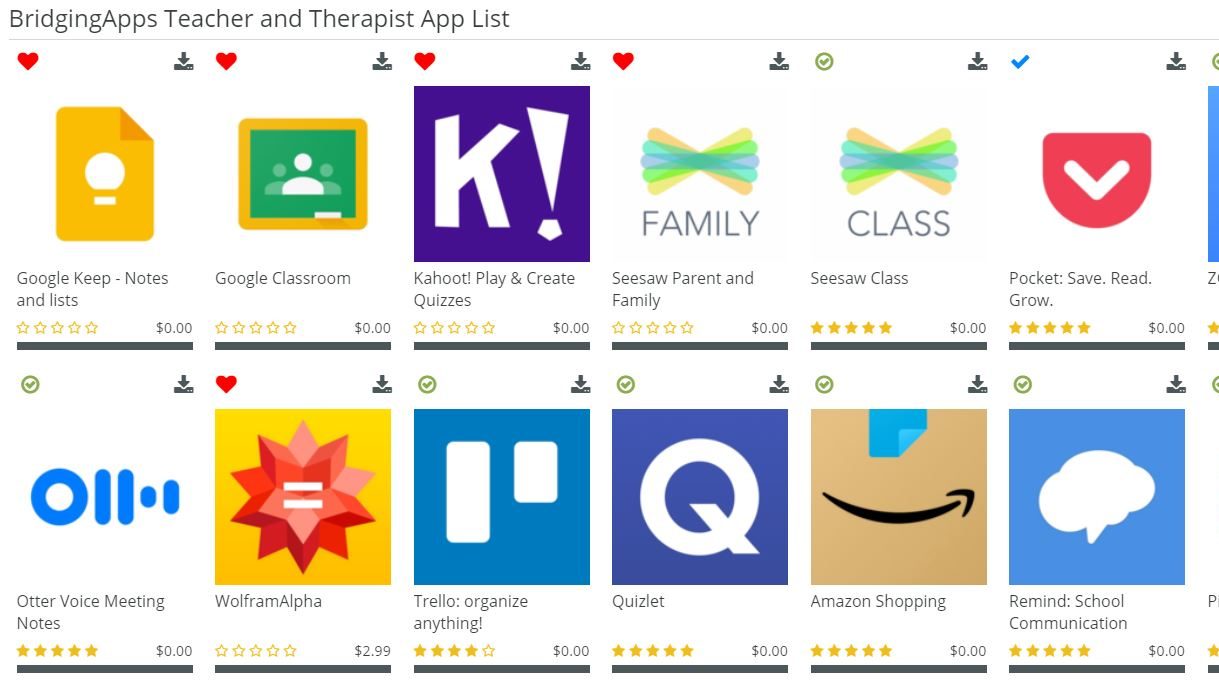The width and height of the screenshot is (1219, 685).
Task: Toggle the blue checkmark above Pocket
Action: point(1019,62)
